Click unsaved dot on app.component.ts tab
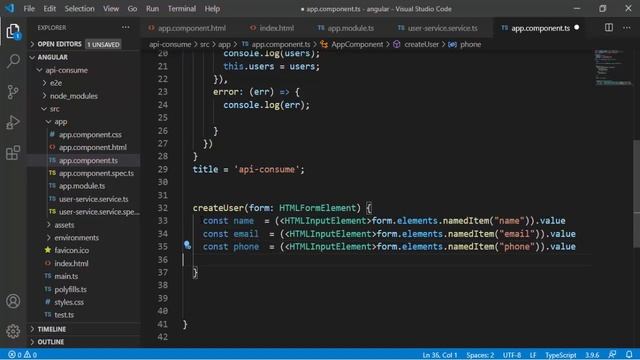This screenshot has height=360, width=640. tap(577, 27)
